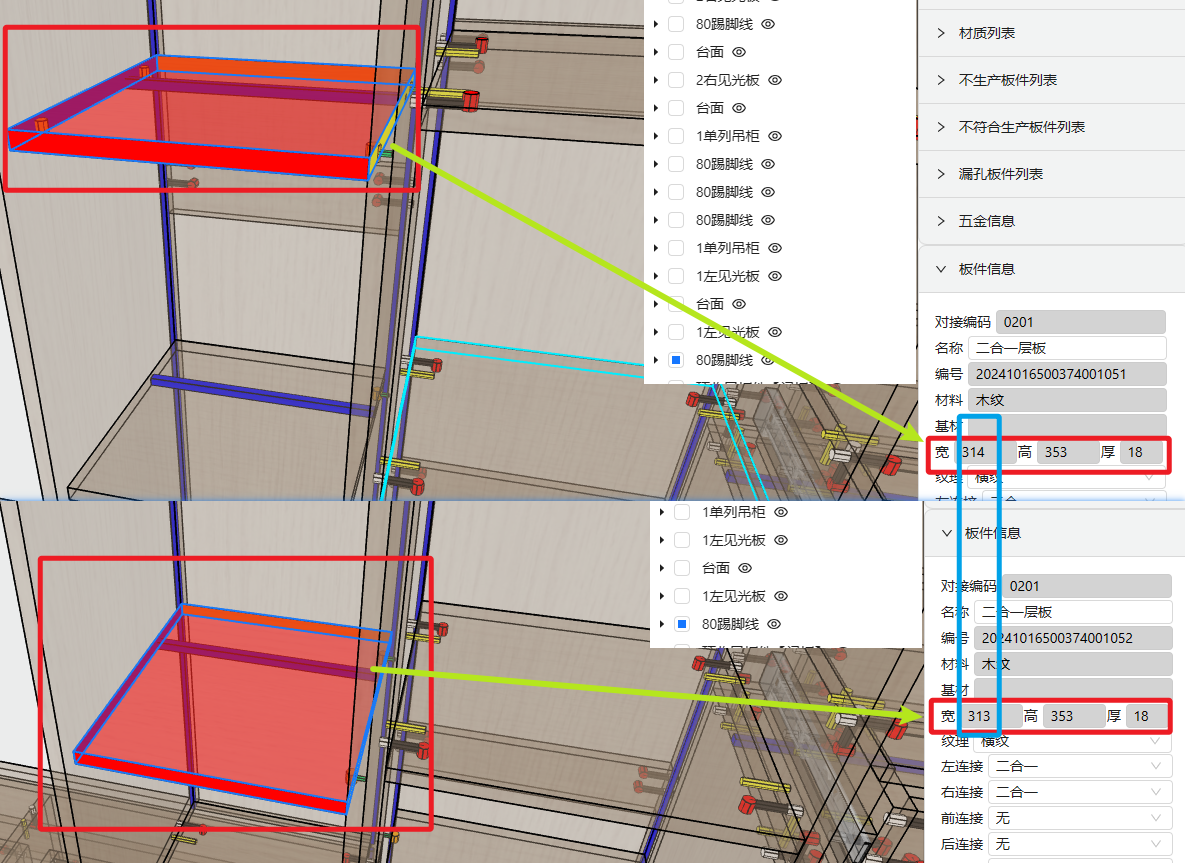Click the 宽 field showing 313
The width and height of the screenshot is (1185, 863).
pos(990,716)
